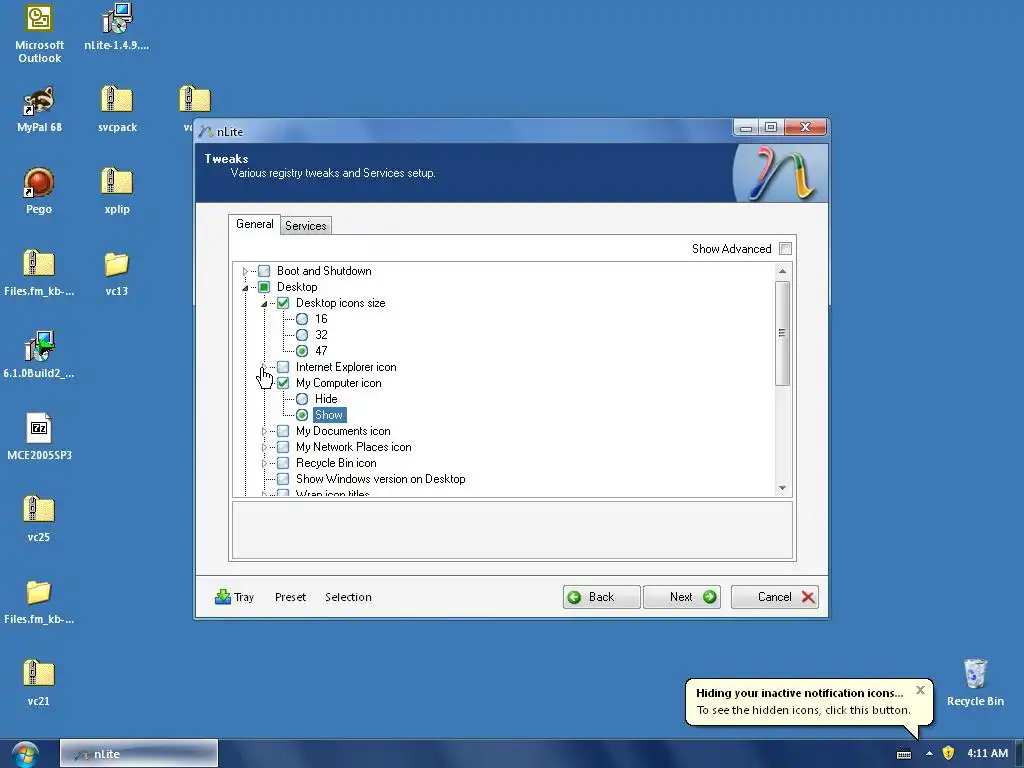Viewport: 1024px width, 768px height.
Task: Collapse the Desktop icons size node
Action: pos(264,304)
